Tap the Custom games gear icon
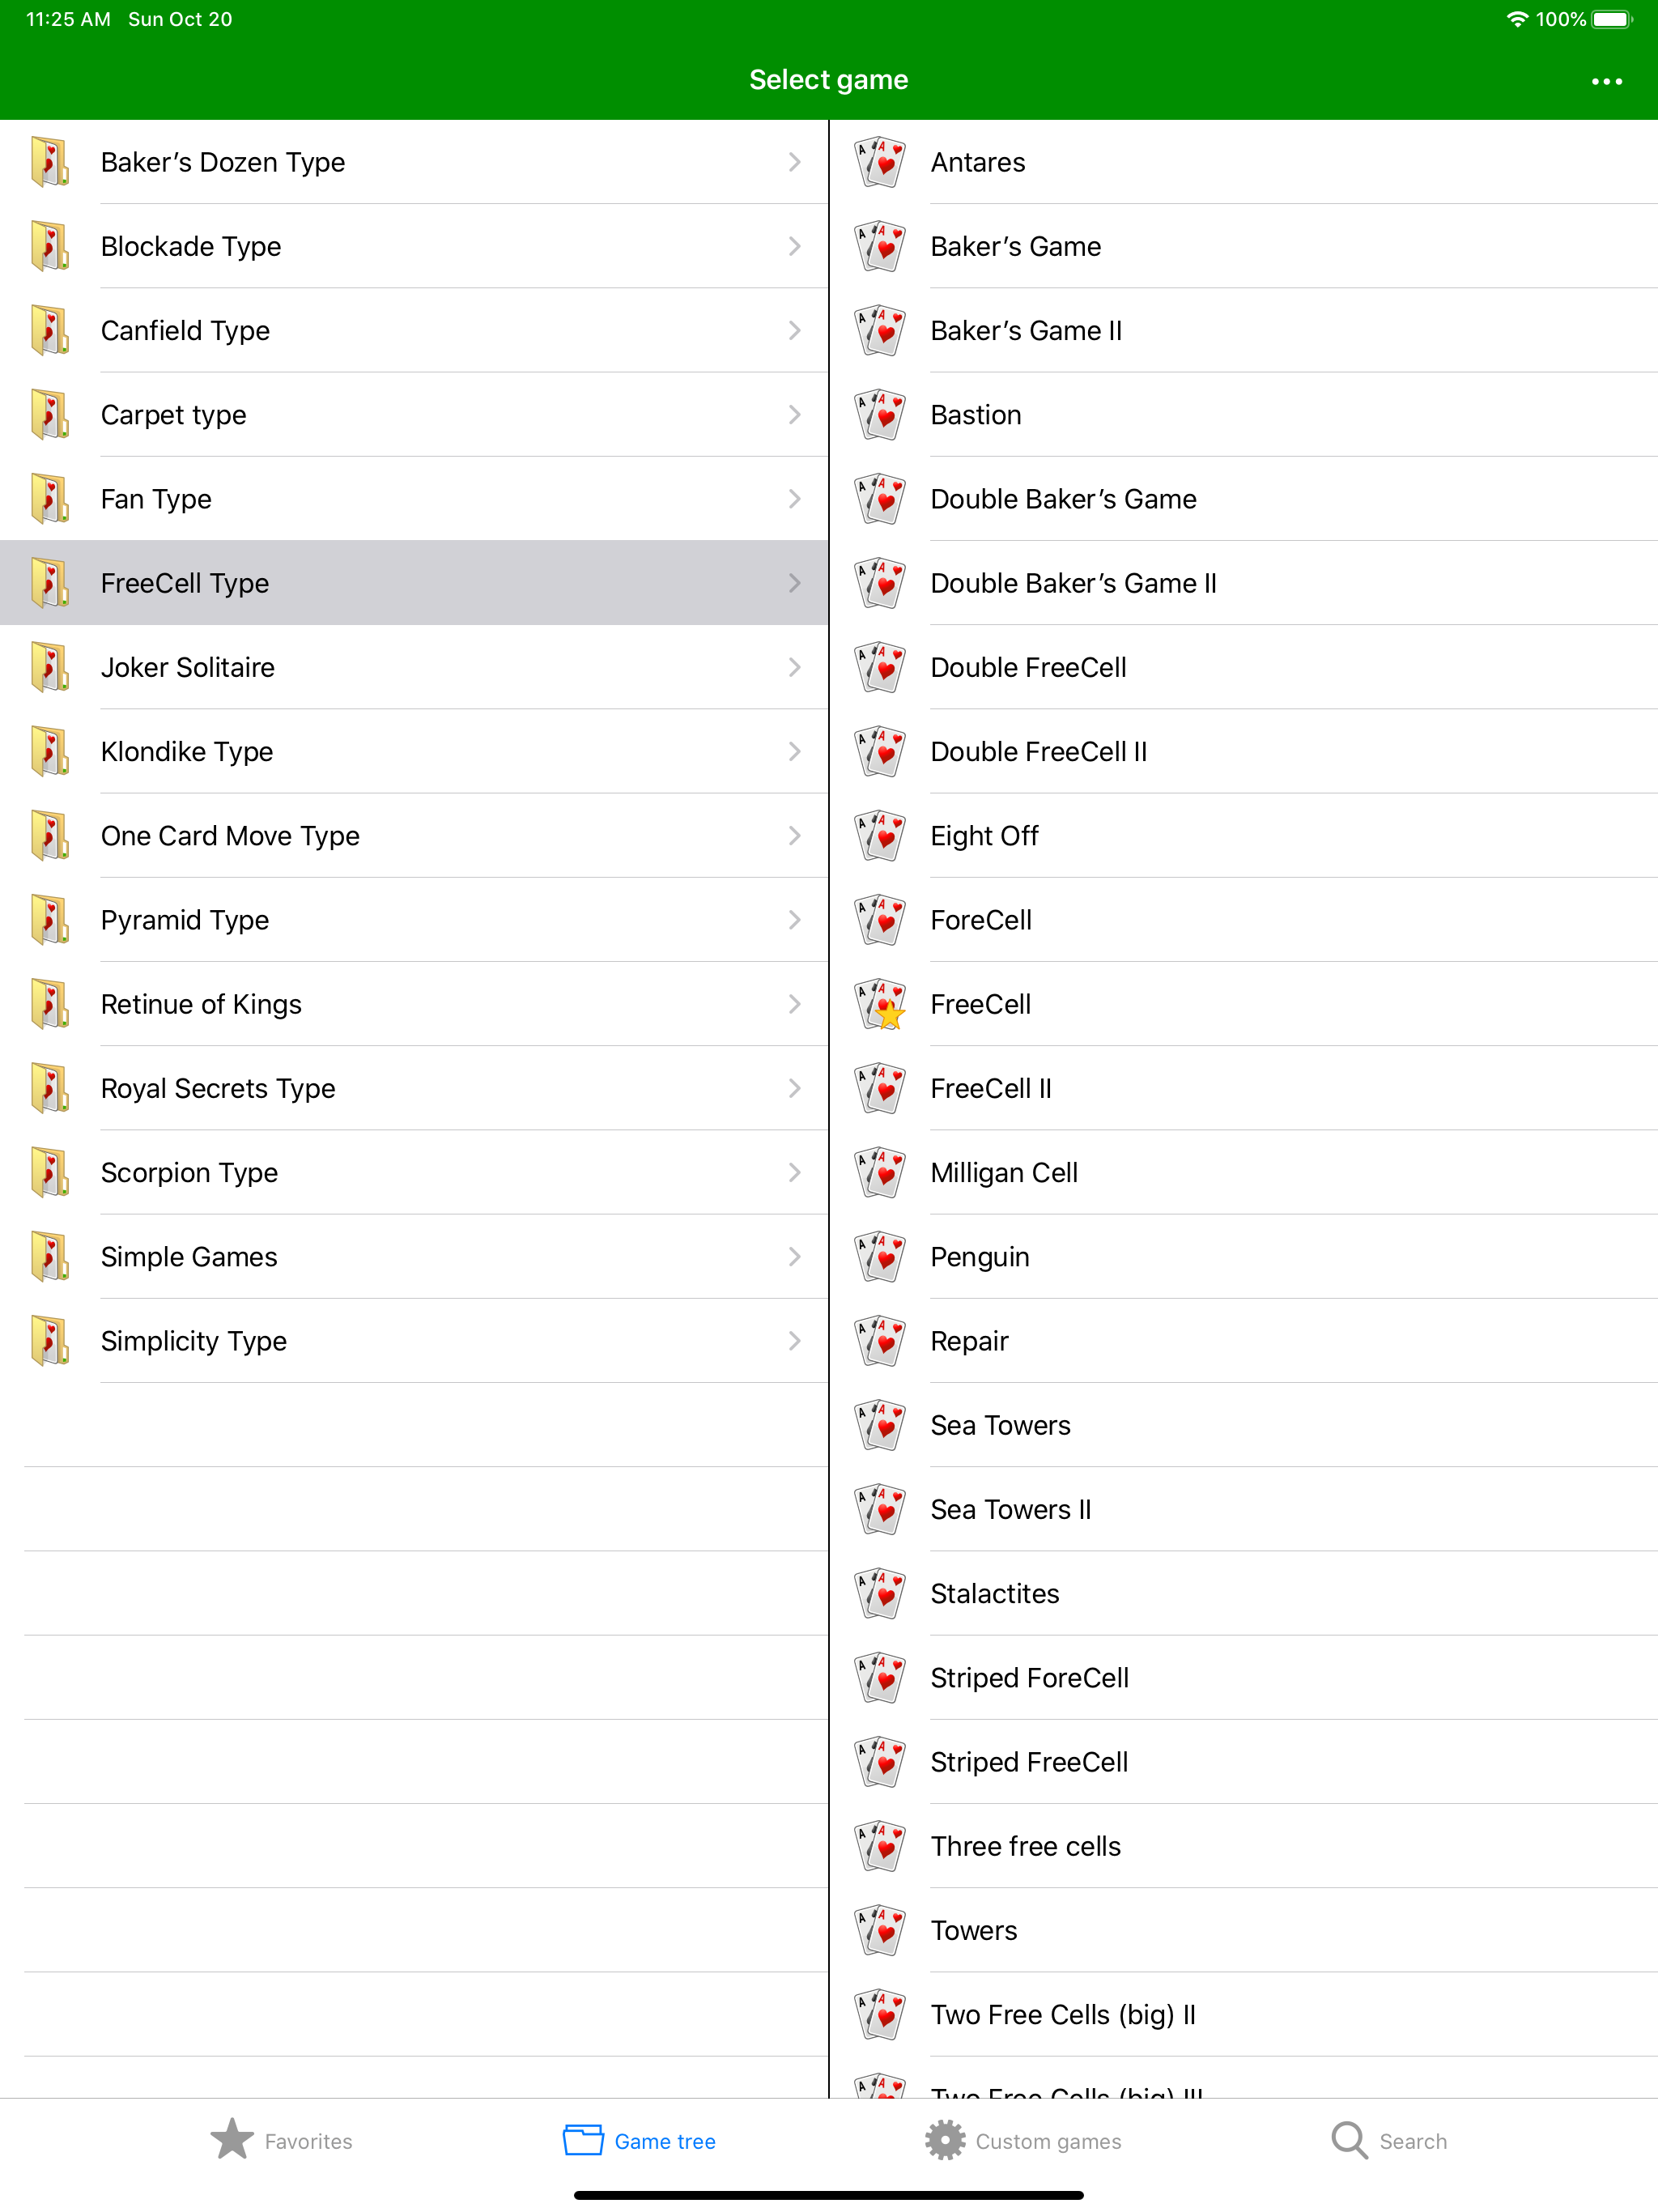The image size is (1658, 2212). click(944, 2140)
